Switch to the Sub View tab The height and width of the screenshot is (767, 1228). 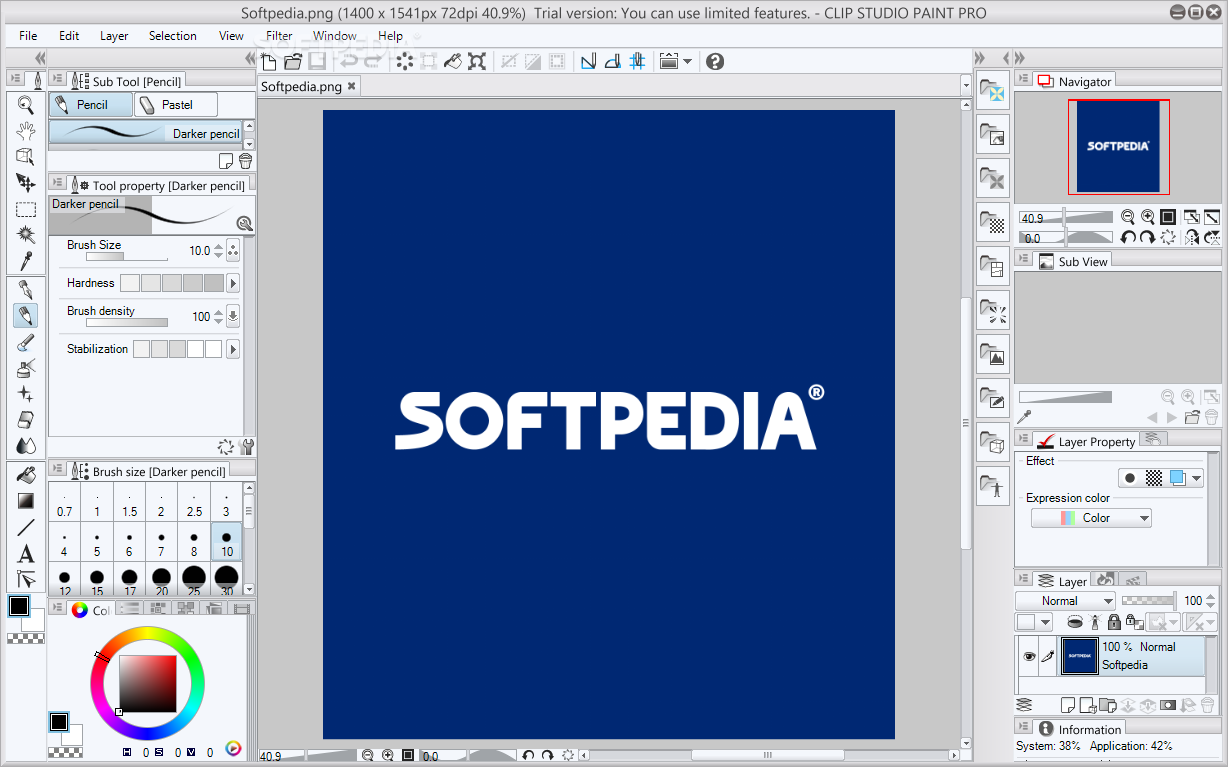[1074, 261]
